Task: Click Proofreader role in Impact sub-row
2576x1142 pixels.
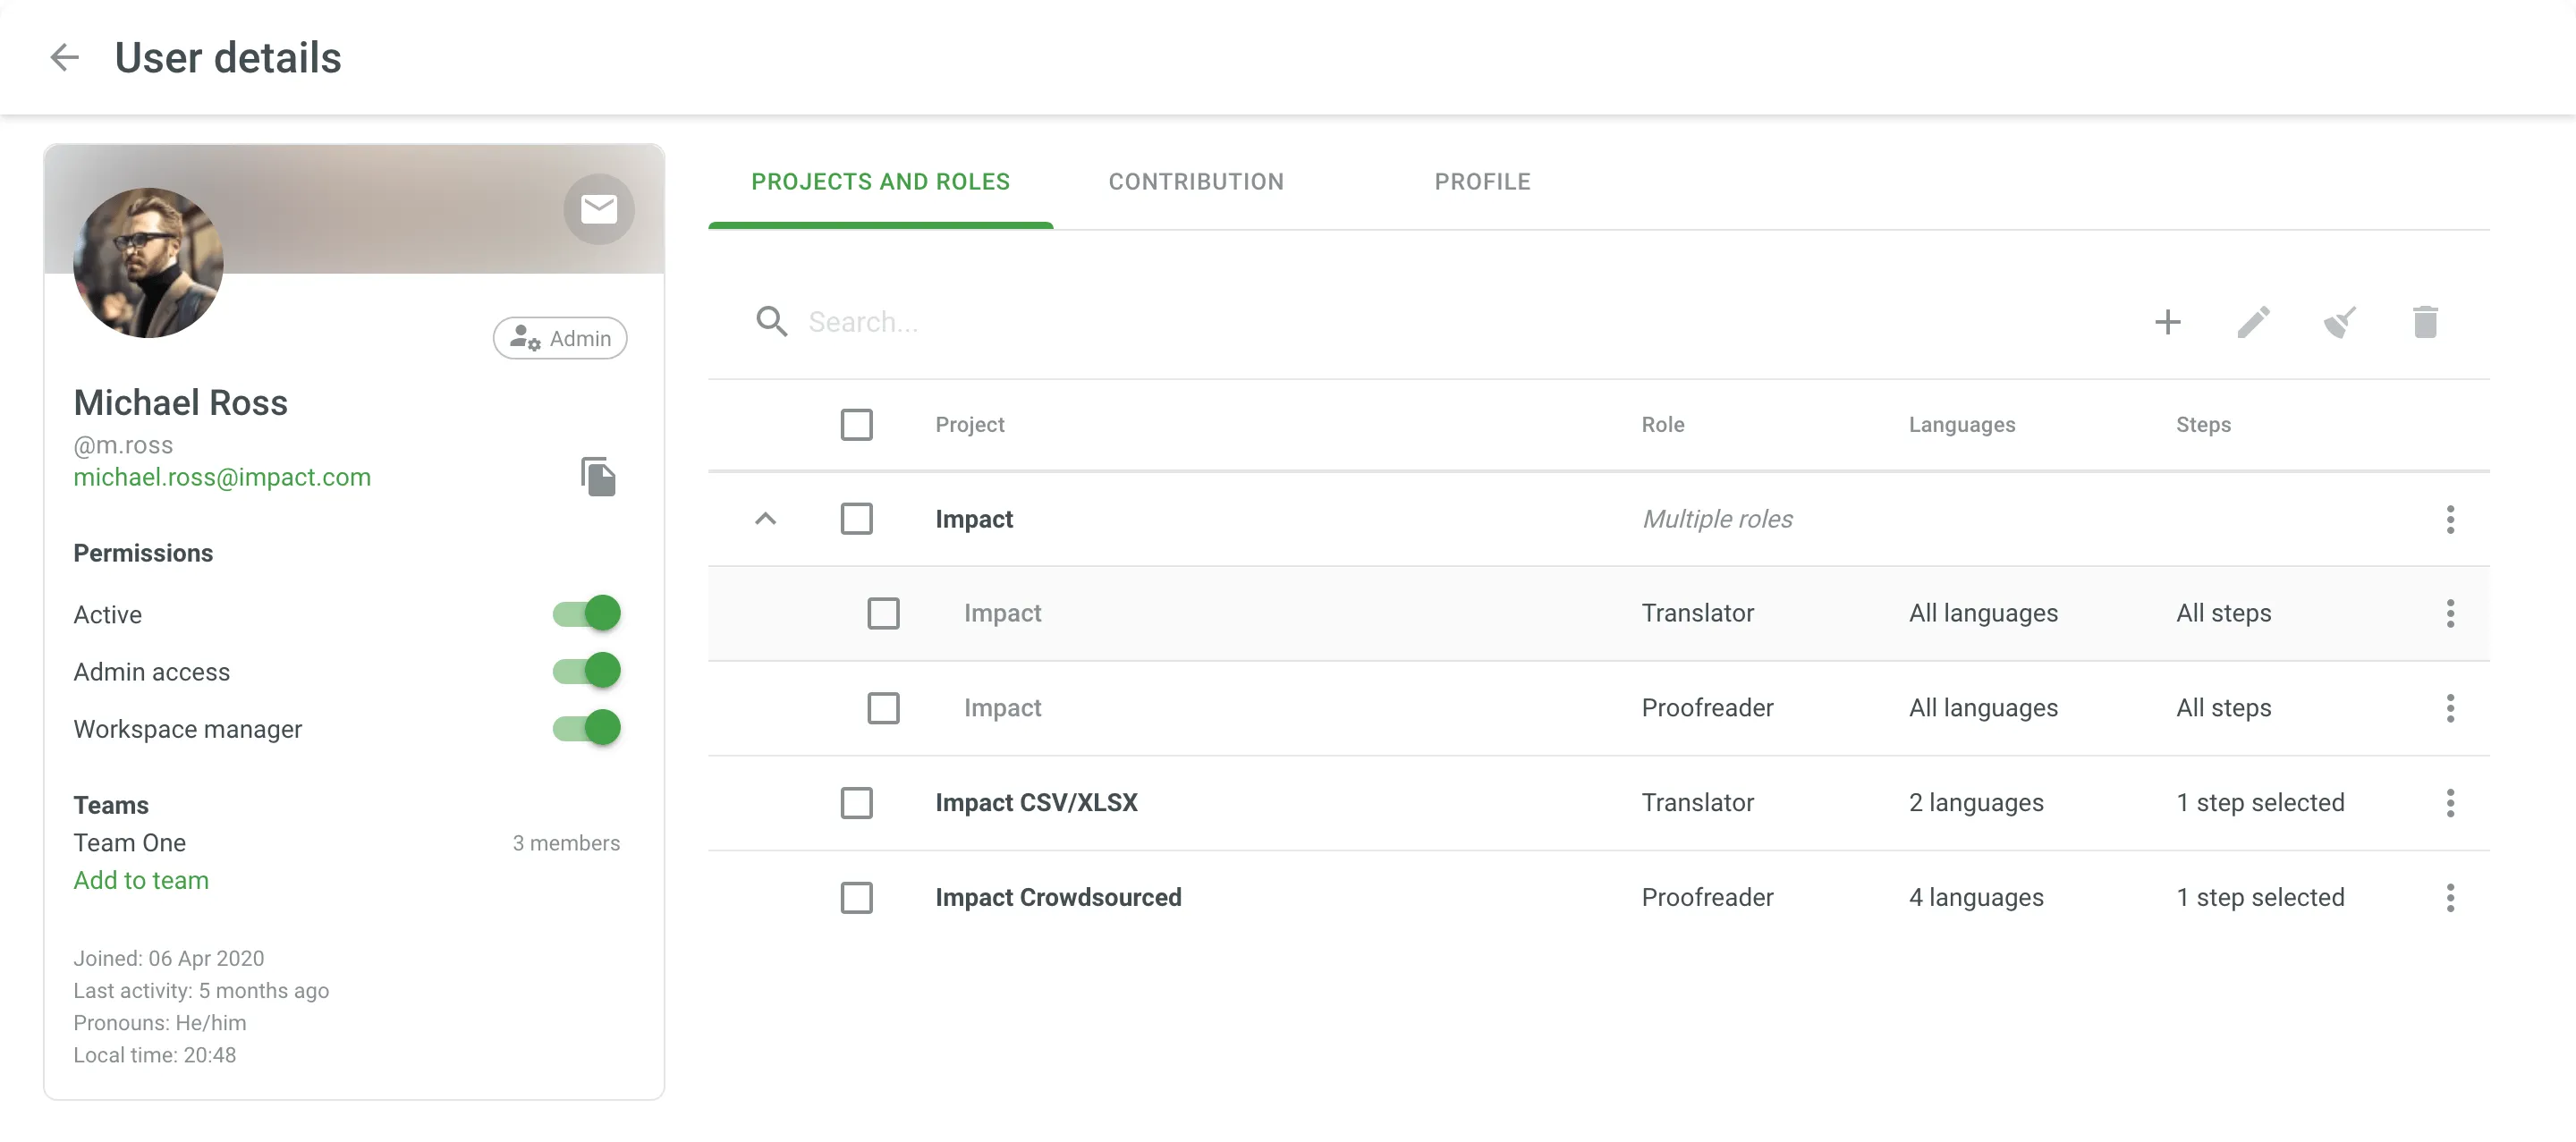Action: 1707,708
